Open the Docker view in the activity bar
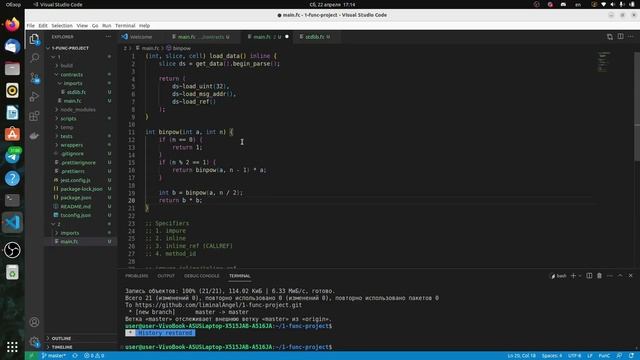640x360 pixels. pos(34,136)
